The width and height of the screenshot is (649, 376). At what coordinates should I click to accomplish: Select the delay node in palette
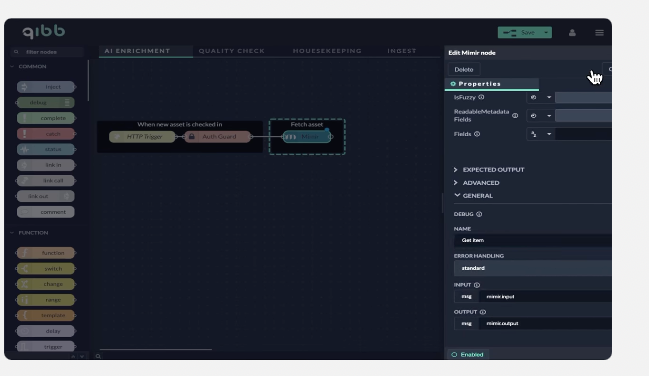point(46,331)
